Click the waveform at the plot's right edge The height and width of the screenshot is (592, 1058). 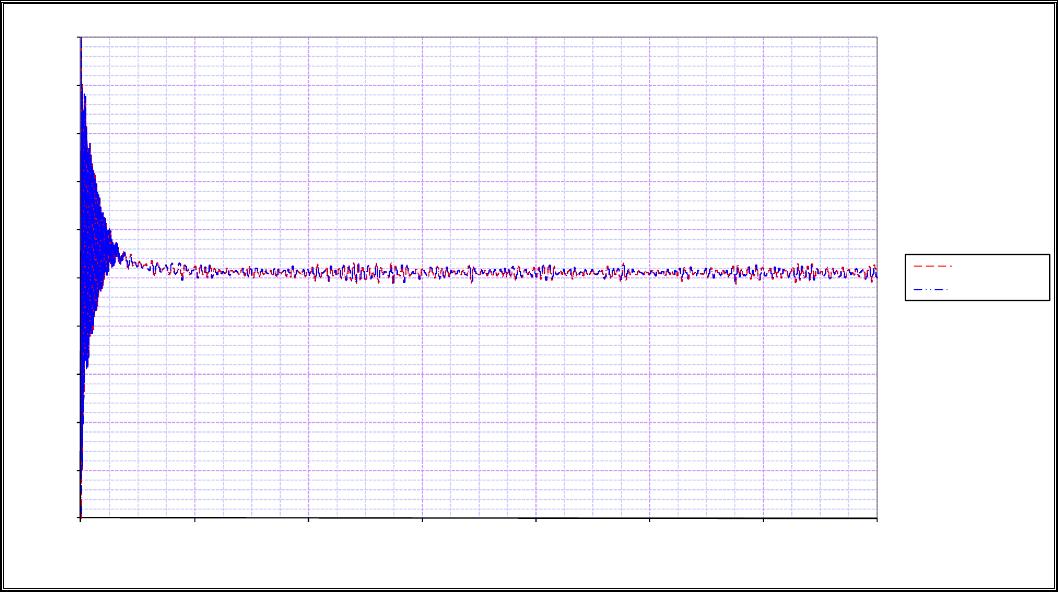point(875,272)
